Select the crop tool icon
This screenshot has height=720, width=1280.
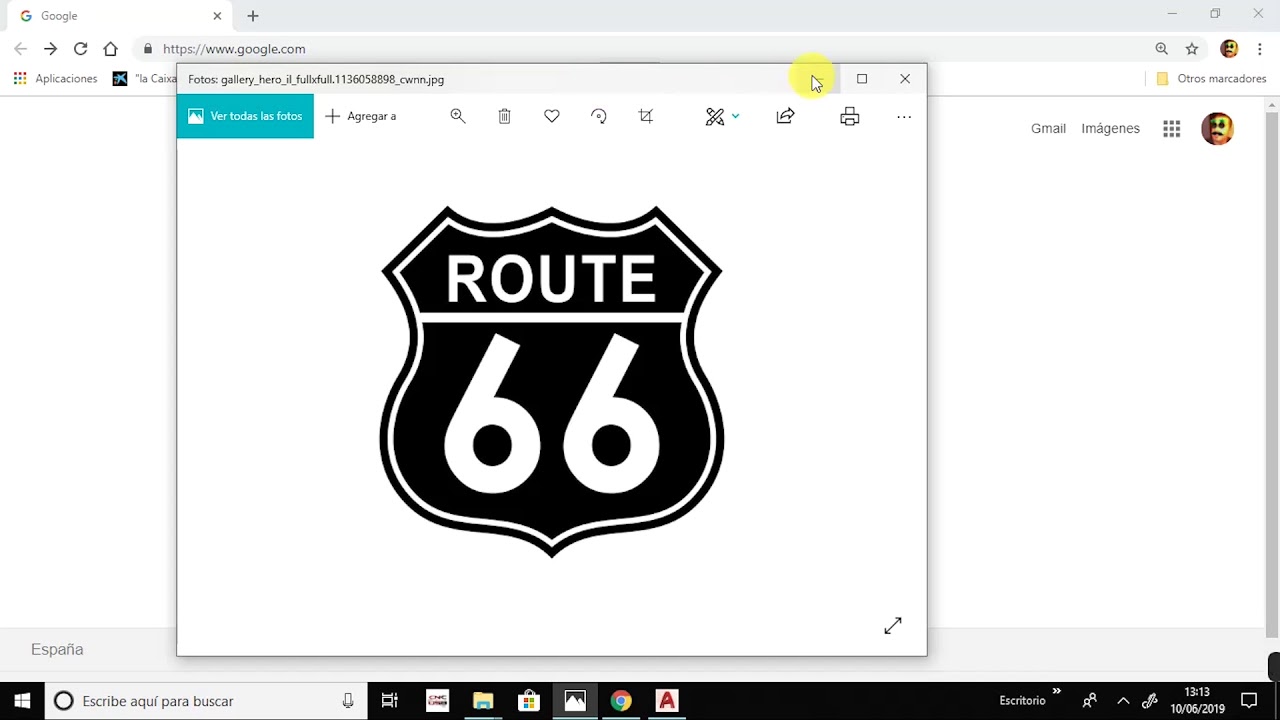[646, 116]
